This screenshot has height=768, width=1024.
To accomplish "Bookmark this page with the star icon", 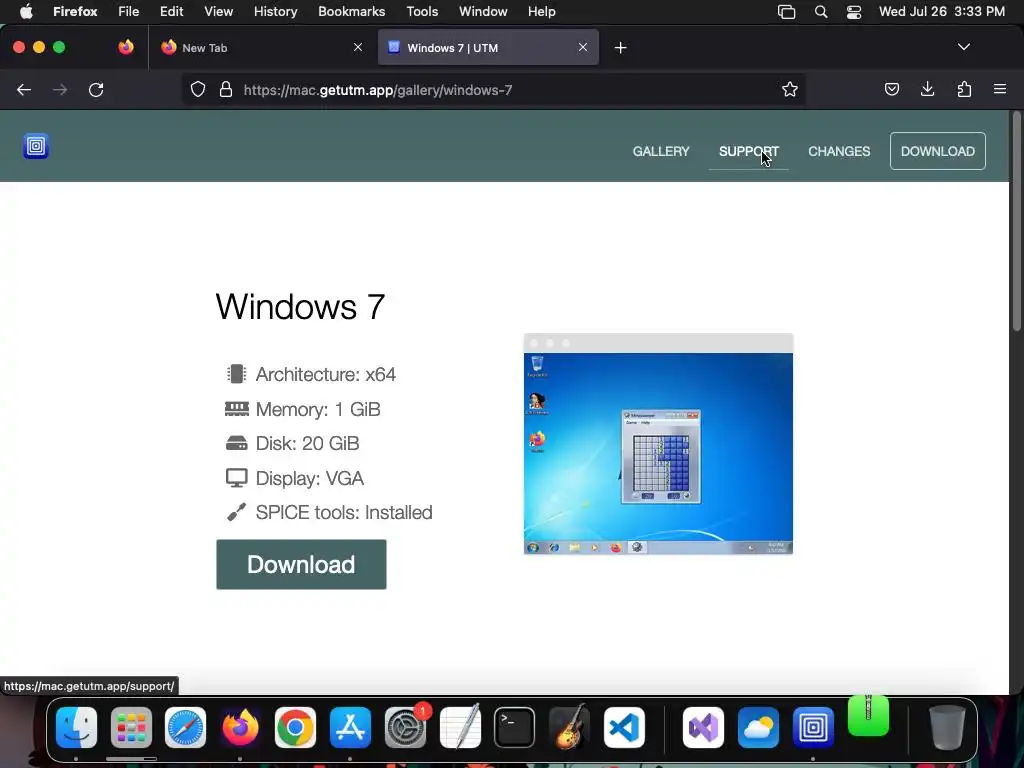I will point(790,89).
